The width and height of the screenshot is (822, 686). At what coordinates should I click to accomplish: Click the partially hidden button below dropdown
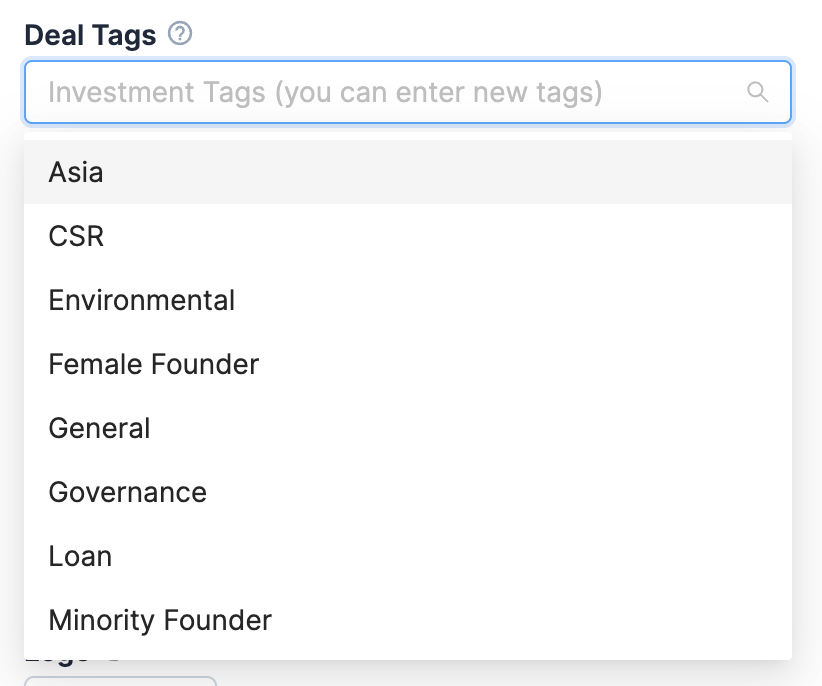pos(120,681)
